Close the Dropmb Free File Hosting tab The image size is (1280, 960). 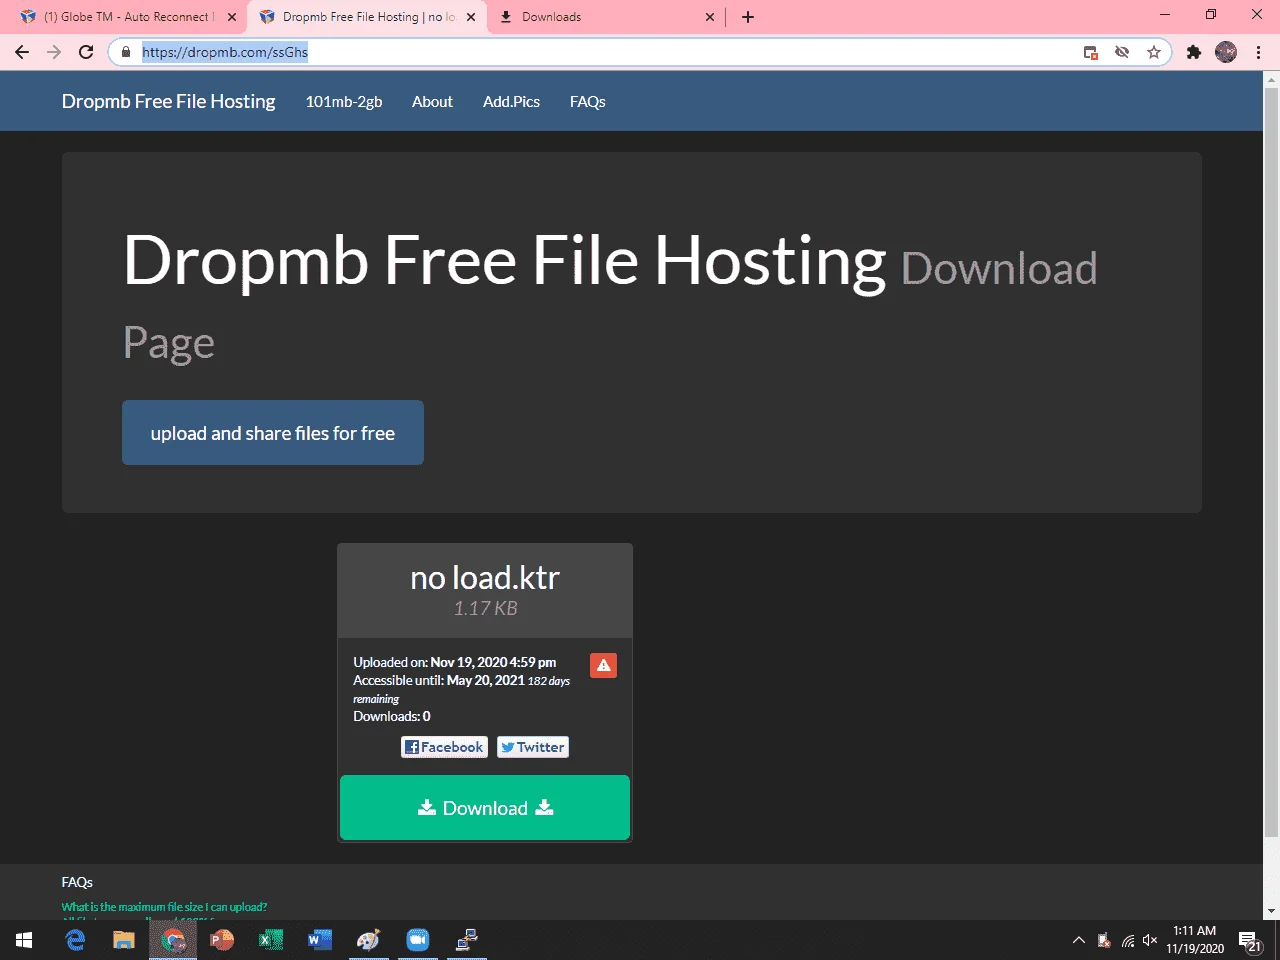[x=471, y=17]
